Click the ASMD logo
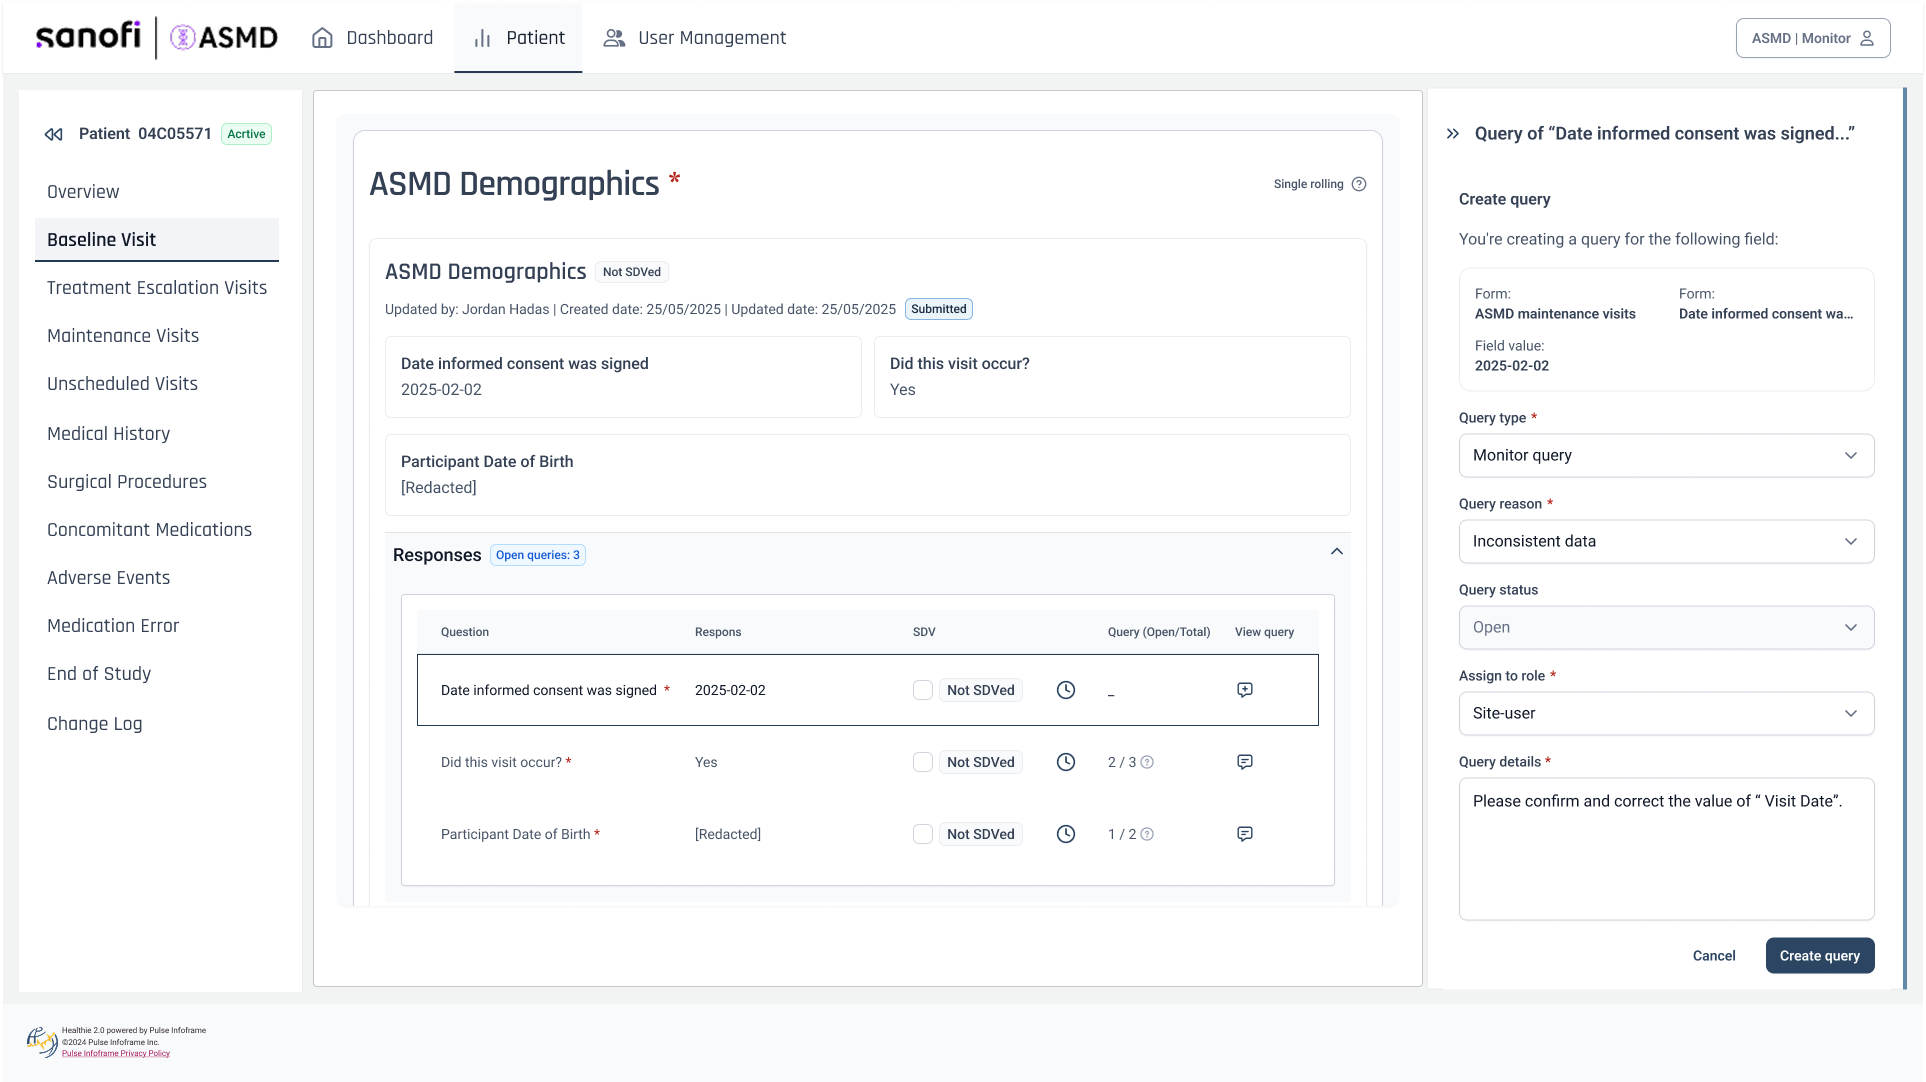The image size is (1926, 1082). (x=224, y=38)
